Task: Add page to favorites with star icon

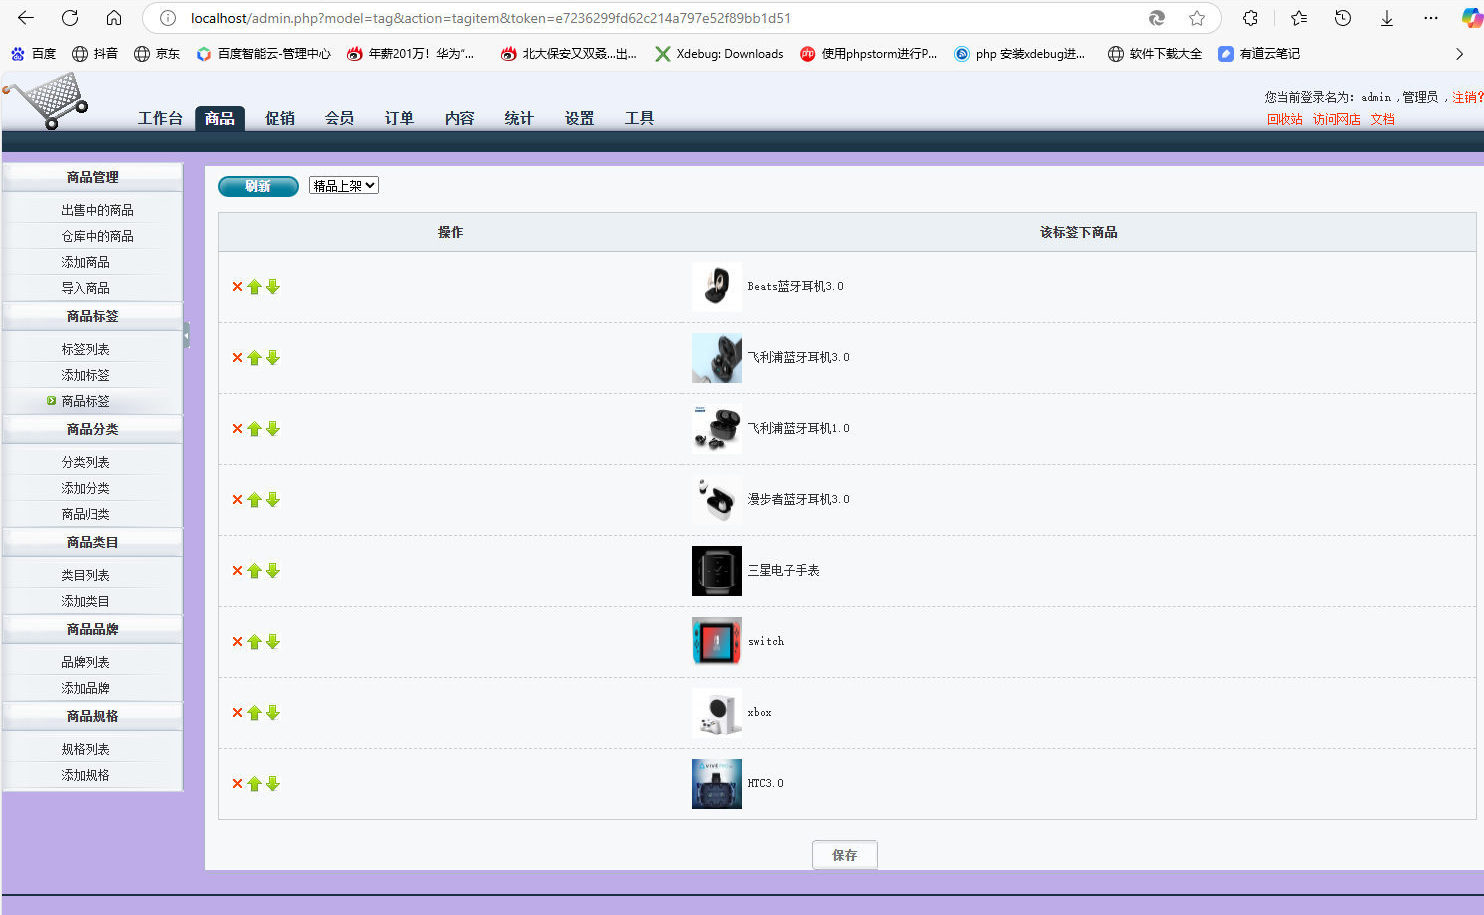Action: (x=1197, y=18)
